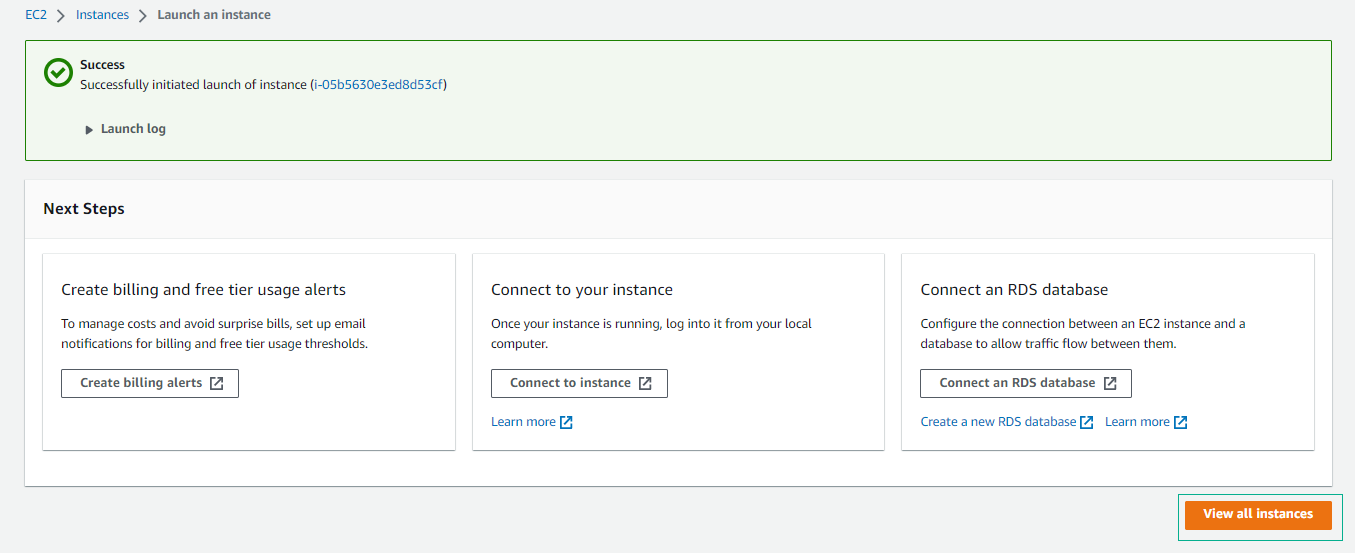Click external link icon on Create billing alerts
Image resolution: width=1355 pixels, height=553 pixels.
(x=217, y=383)
